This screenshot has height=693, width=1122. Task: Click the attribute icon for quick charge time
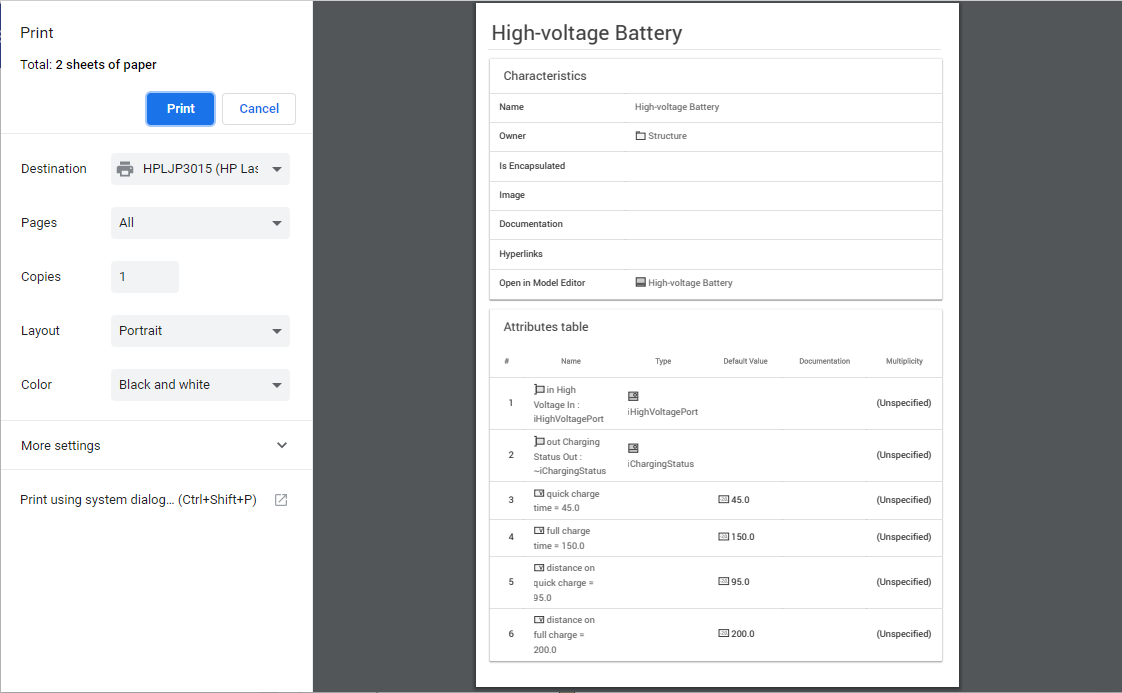click(x=539, y=494)
